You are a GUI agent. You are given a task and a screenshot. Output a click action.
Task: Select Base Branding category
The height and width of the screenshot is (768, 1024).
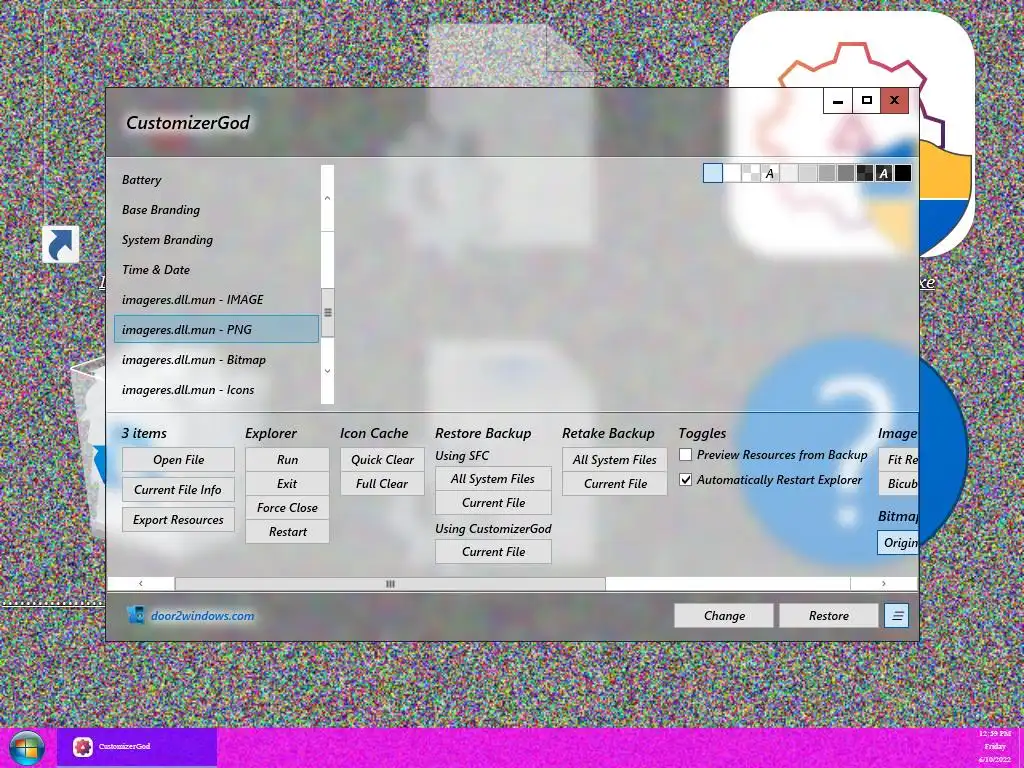tap(216, 210)
